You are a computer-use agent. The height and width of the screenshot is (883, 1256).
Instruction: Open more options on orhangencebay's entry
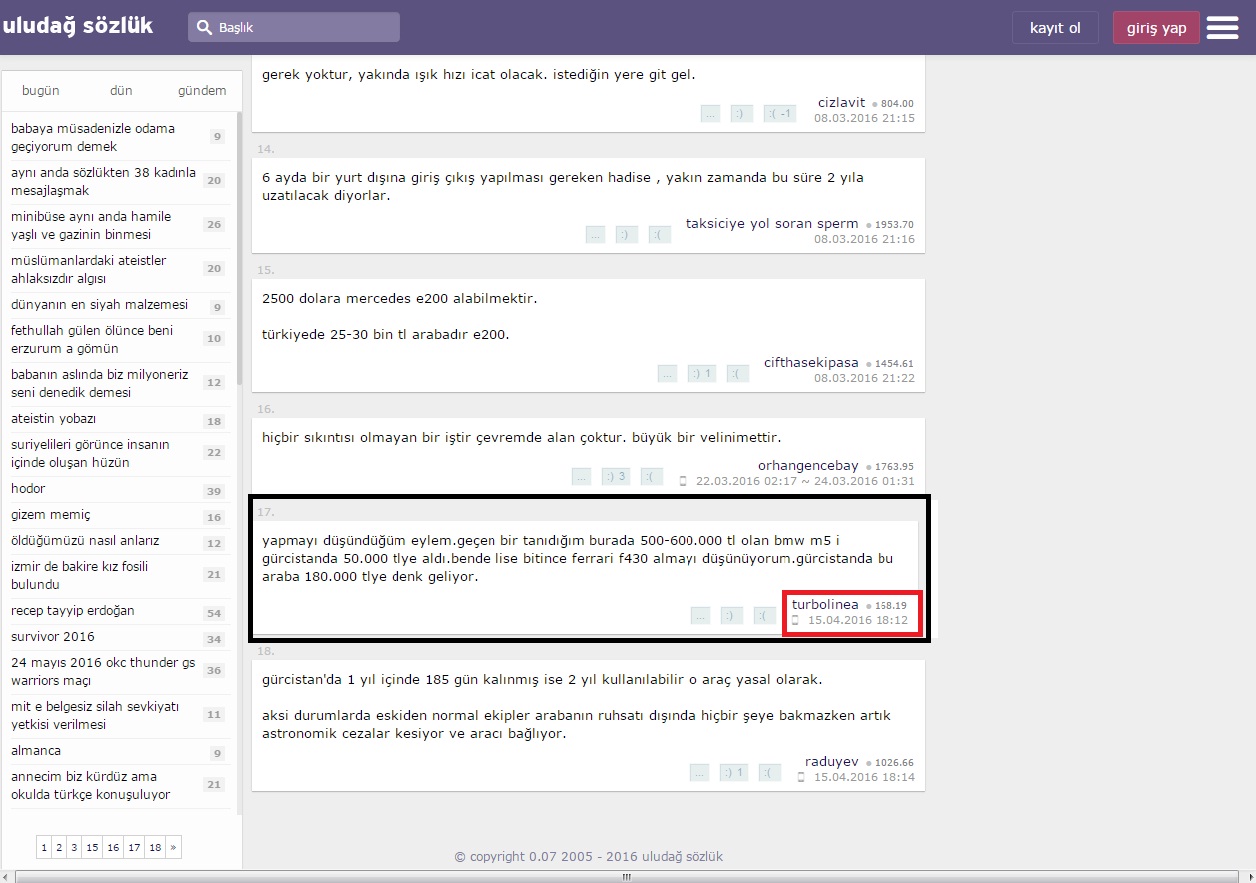tap(581, 476)
